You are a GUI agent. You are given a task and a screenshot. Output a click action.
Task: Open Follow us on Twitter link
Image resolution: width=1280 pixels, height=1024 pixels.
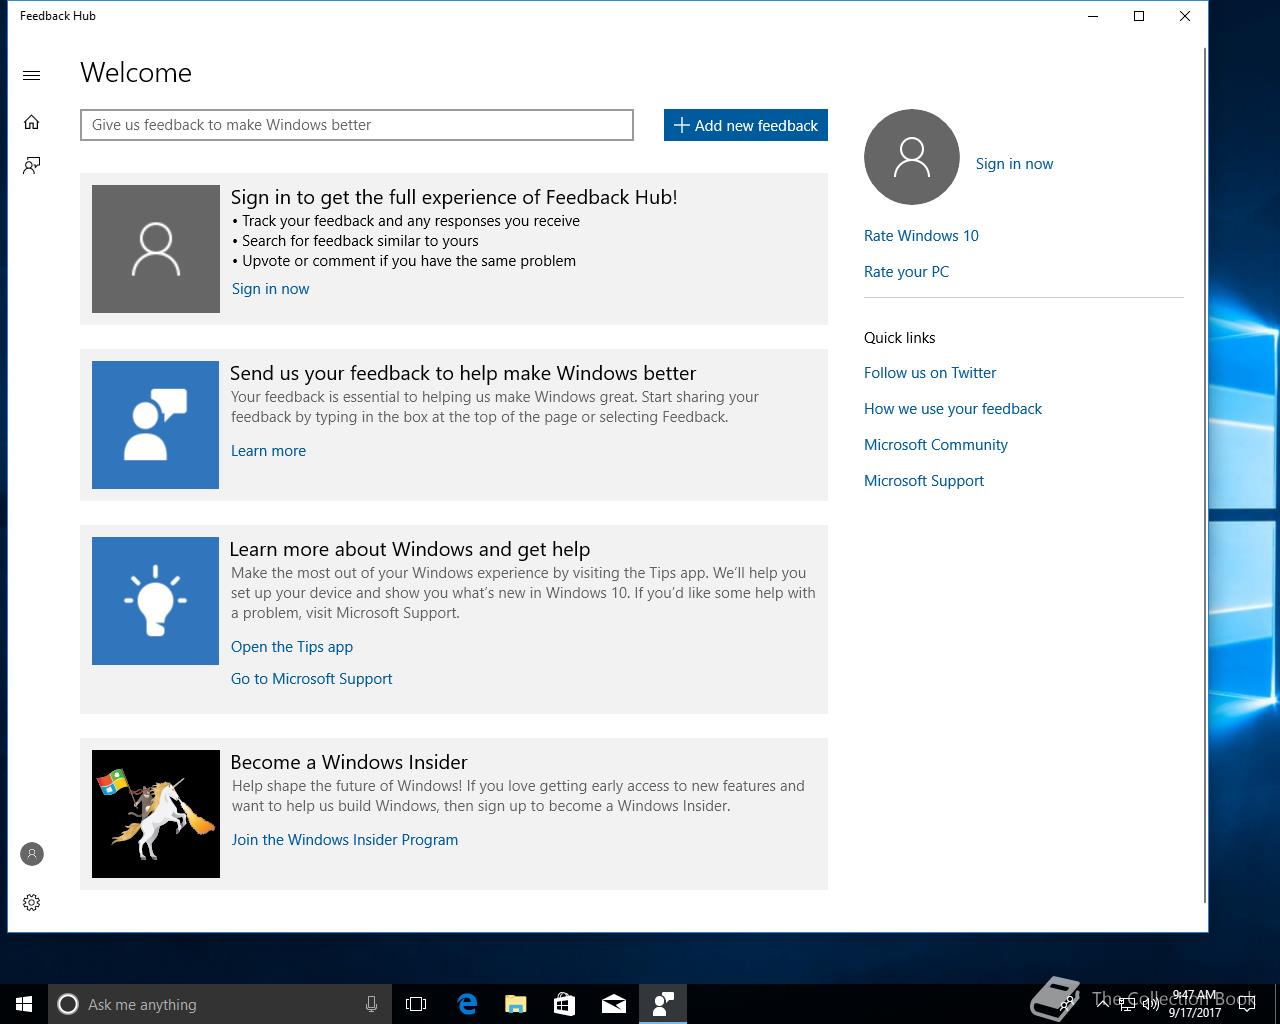coord(930,373)
